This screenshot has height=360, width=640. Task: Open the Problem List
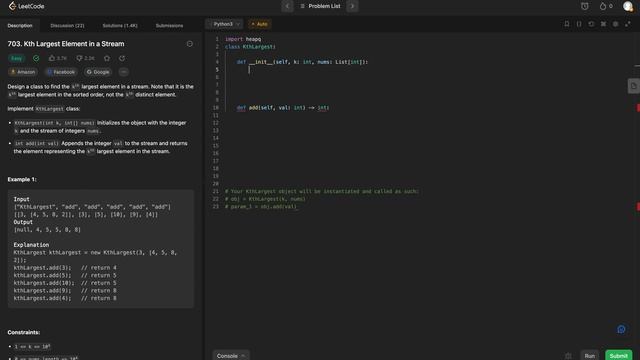pos(320,6)
